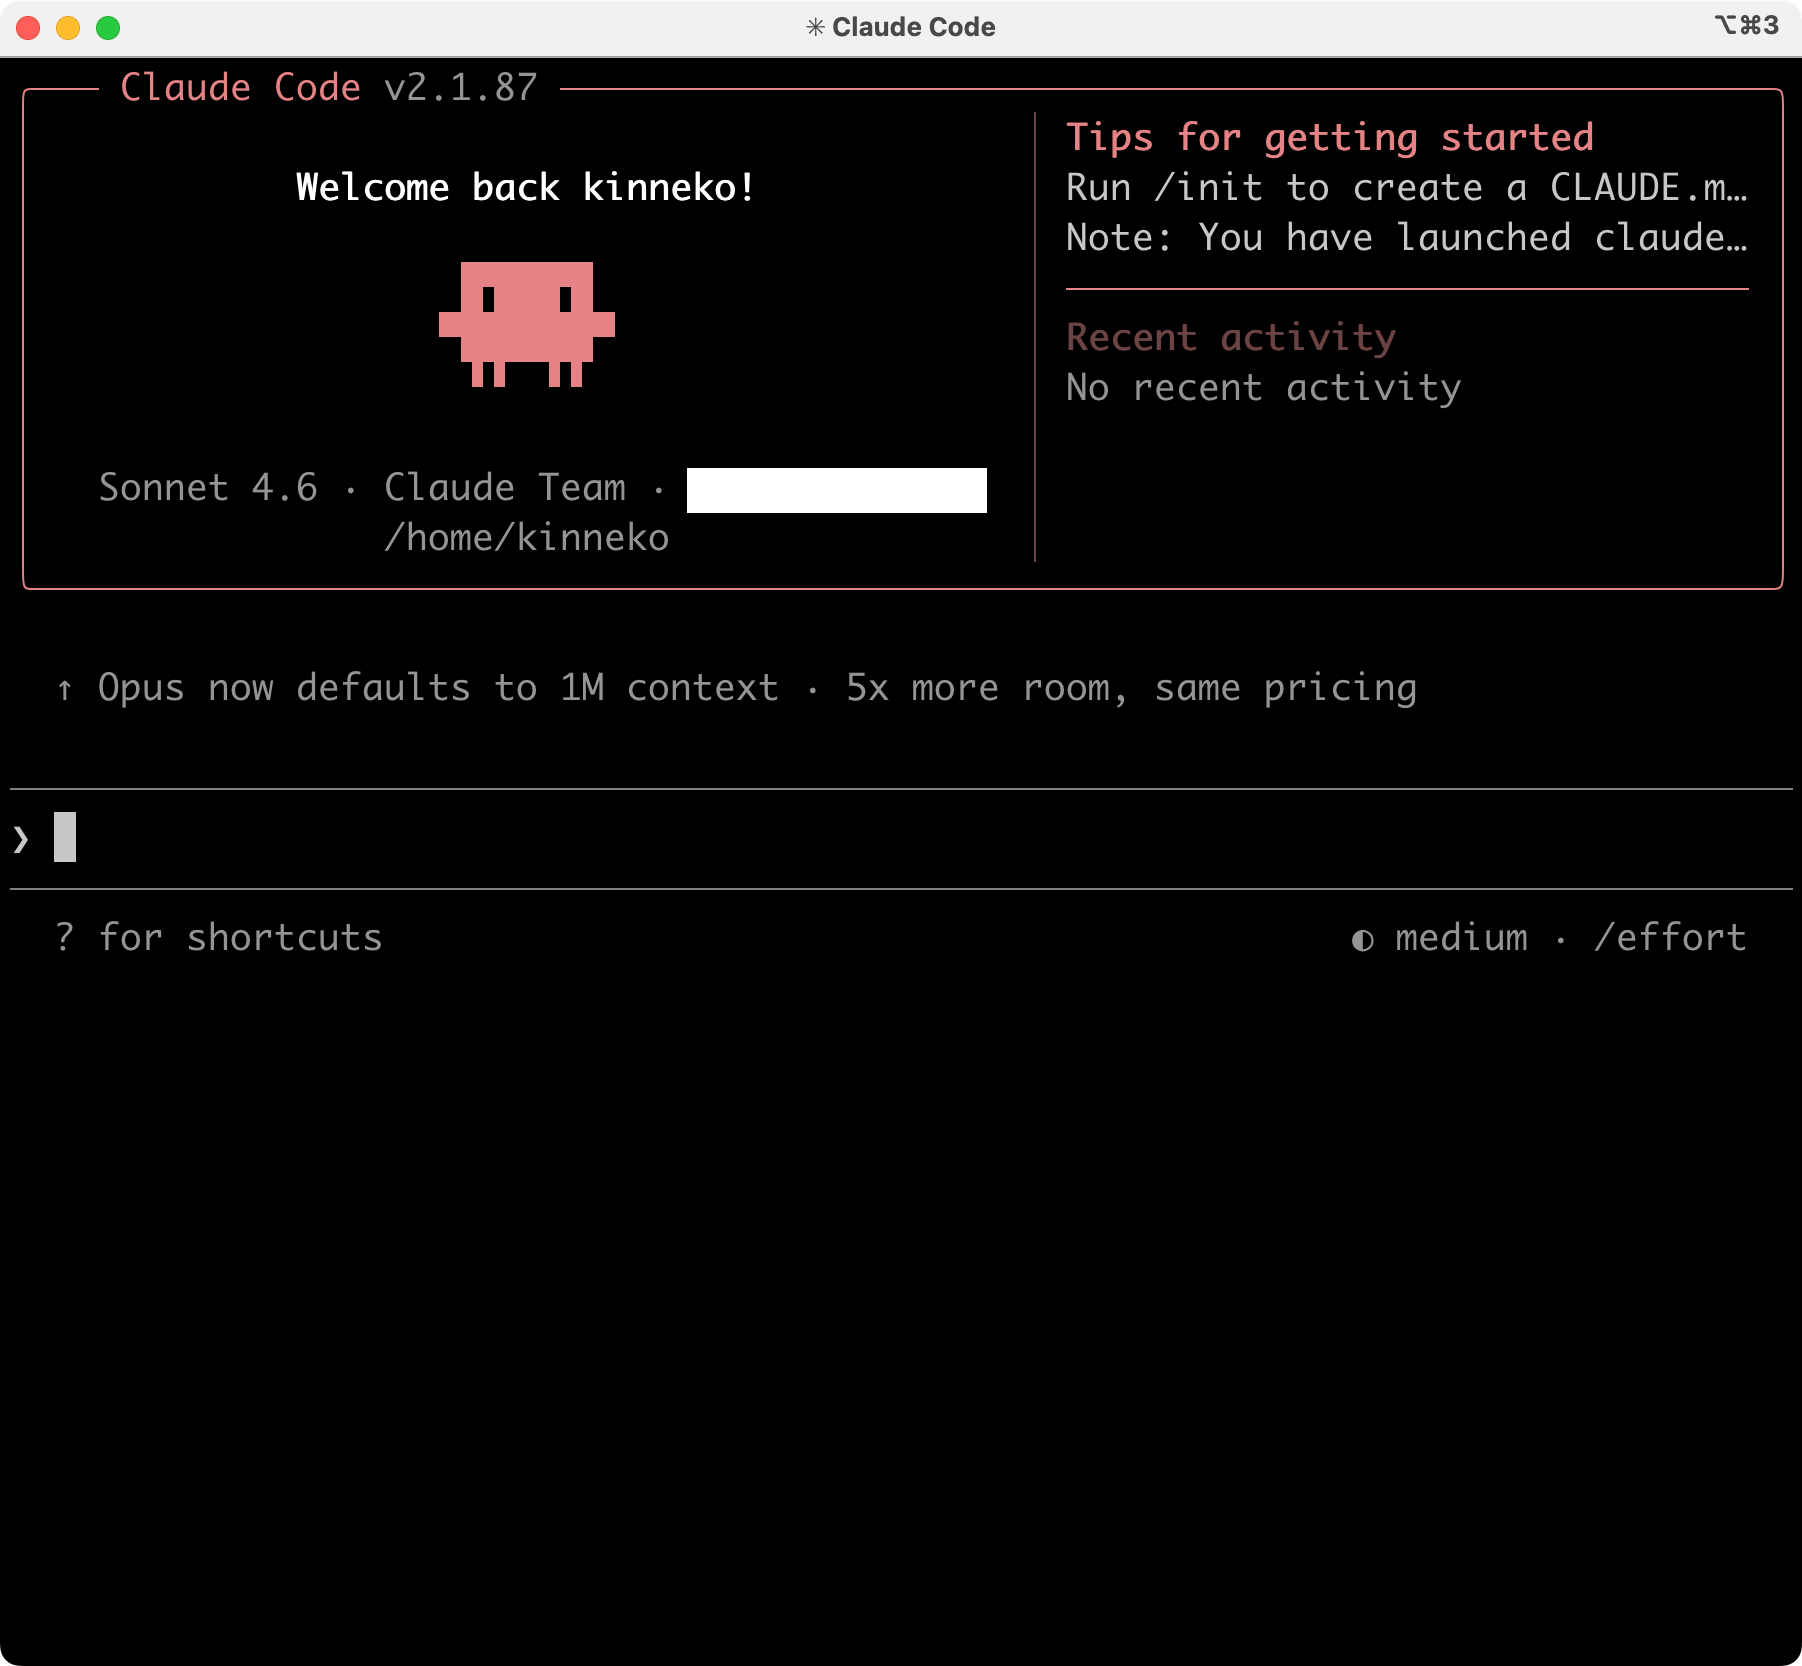Click the prompt input cursor line
Image resolution: width=1802 pixels, height=1666 pixels.
tap(901, 838)
